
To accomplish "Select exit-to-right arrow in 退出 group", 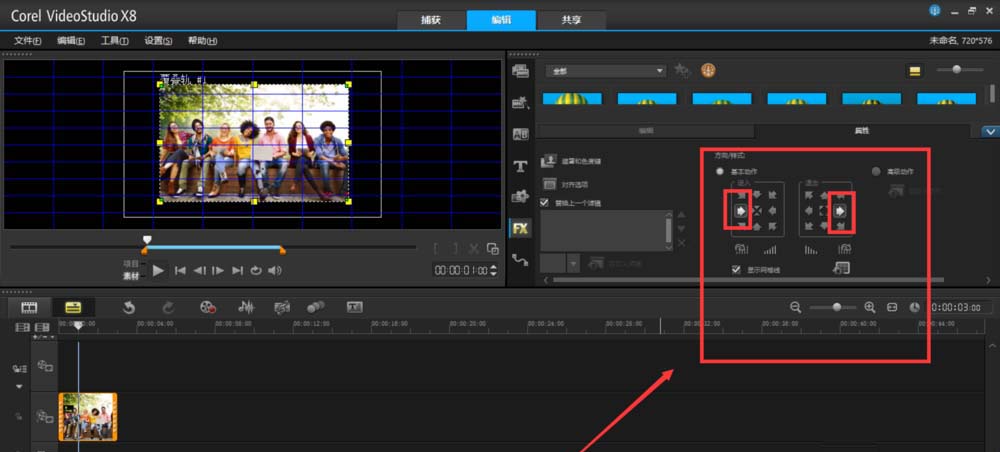I will click(x=840, y=211).
